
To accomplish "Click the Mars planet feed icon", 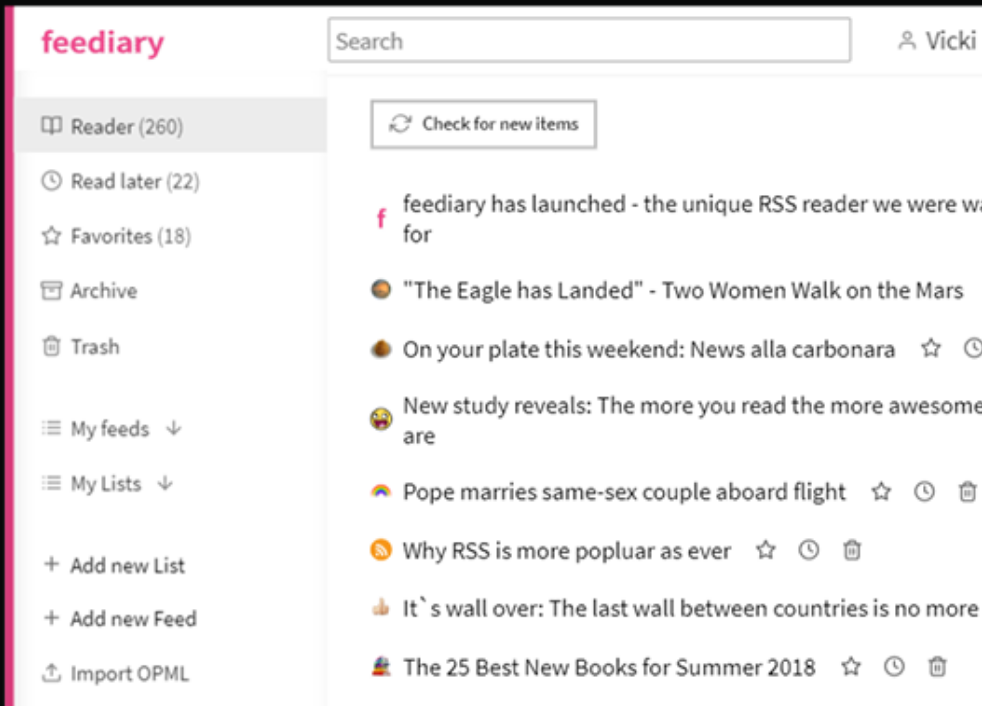I will pos(381,289).
